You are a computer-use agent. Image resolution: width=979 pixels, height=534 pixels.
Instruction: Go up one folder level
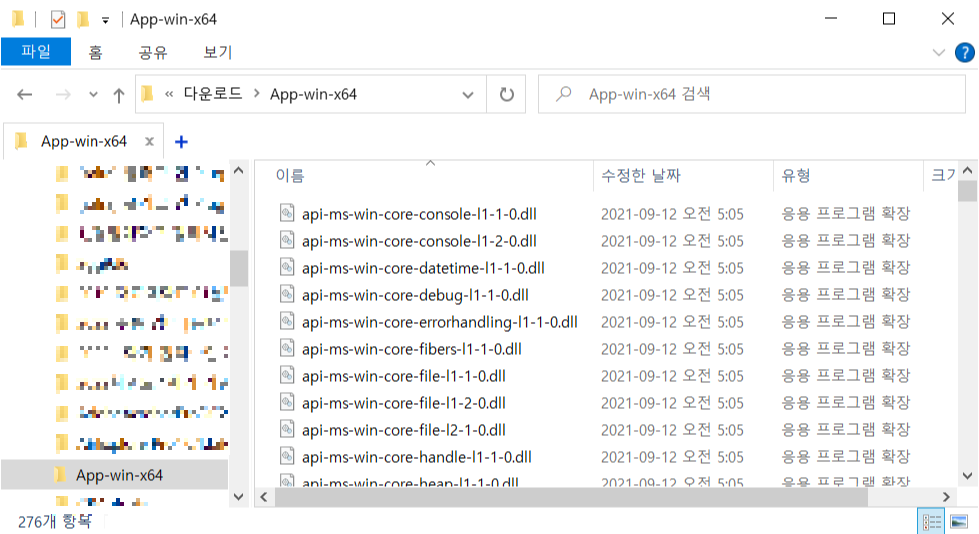click(x=119, y=95)
